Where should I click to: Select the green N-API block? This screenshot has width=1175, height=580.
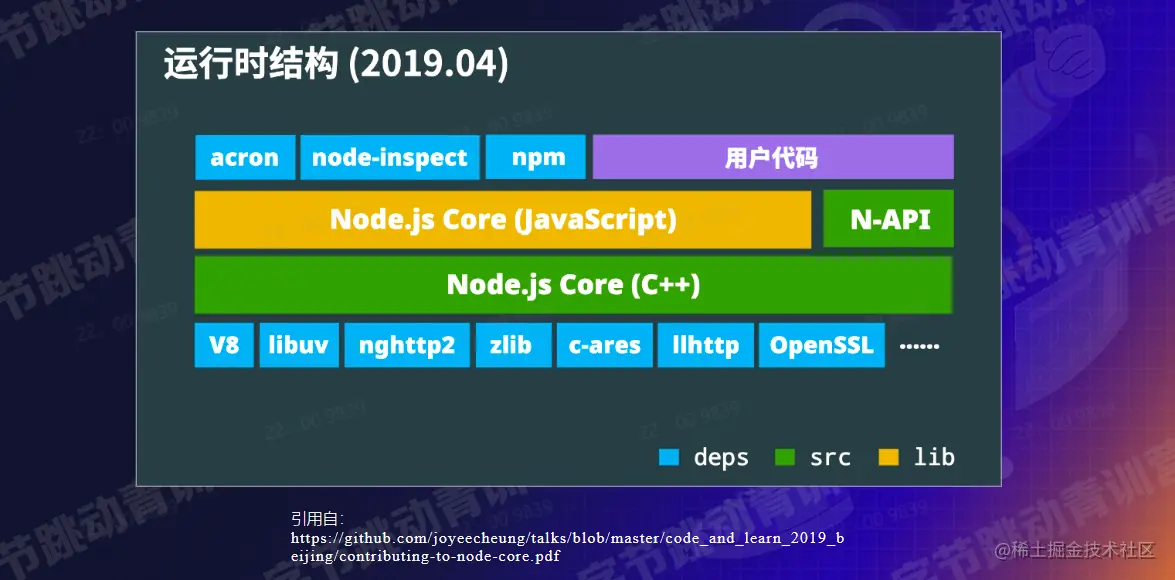click(x=888, y=219)
